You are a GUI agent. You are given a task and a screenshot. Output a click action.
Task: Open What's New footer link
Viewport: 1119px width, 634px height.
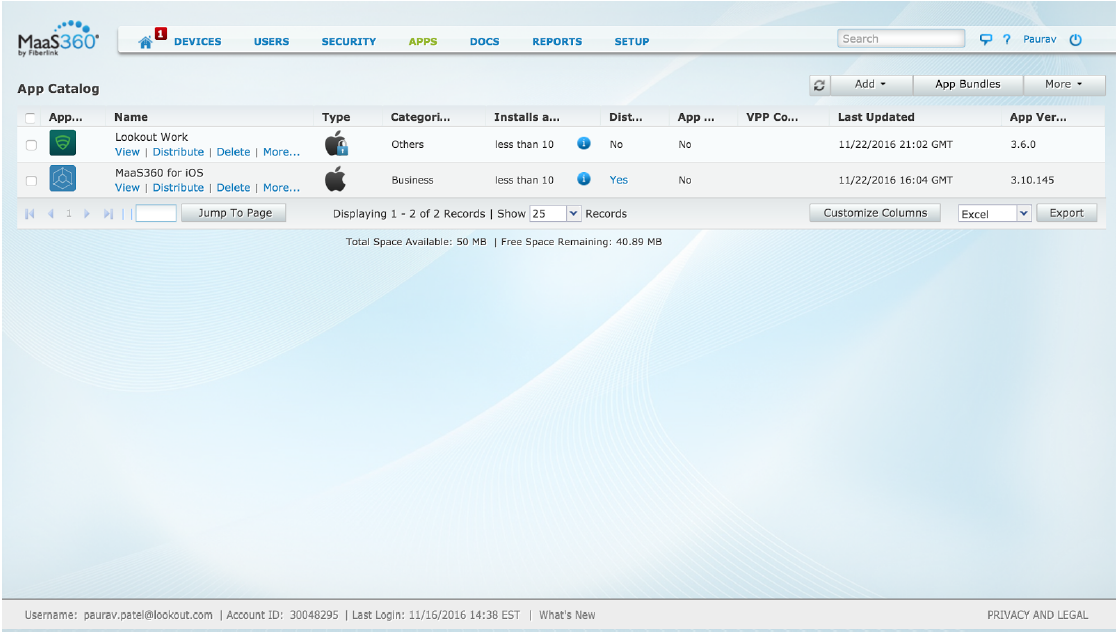(567, 615)
